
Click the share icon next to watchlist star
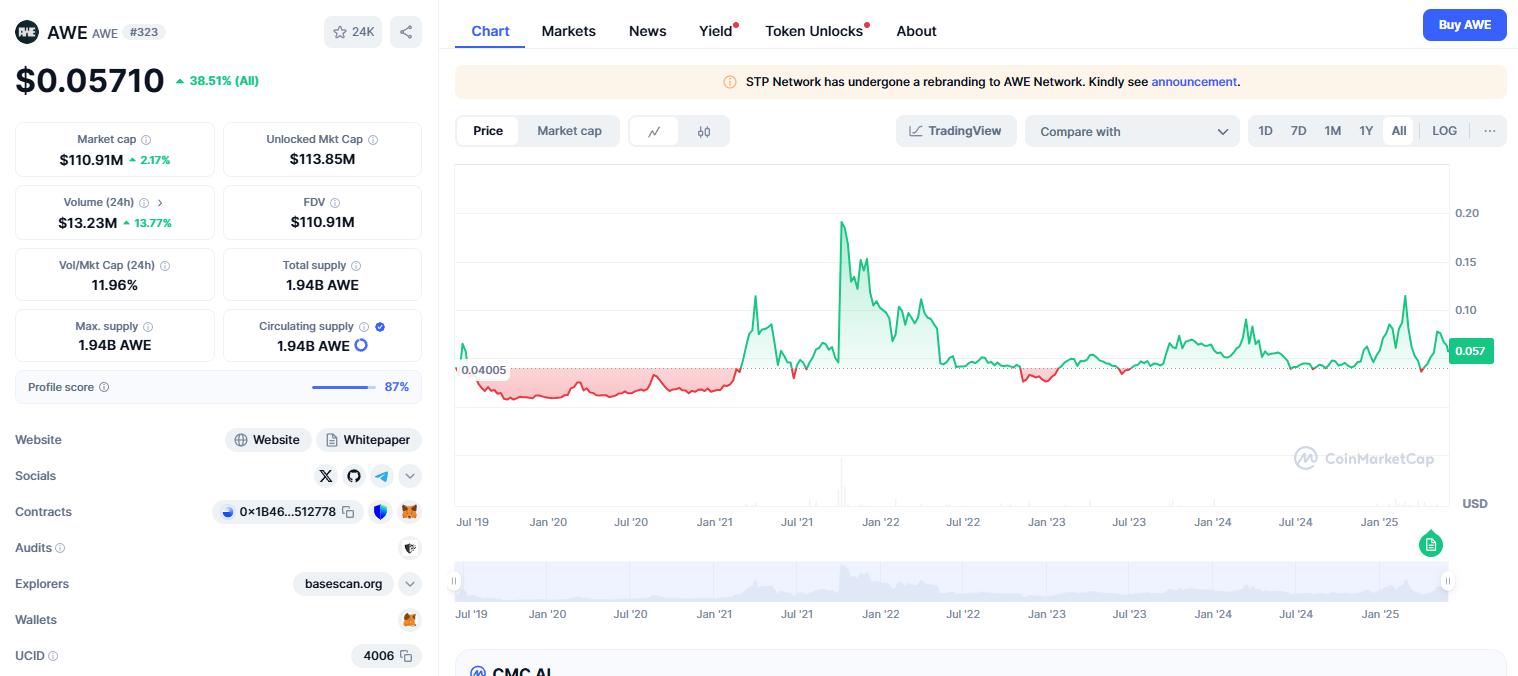[x=406, y=32]
